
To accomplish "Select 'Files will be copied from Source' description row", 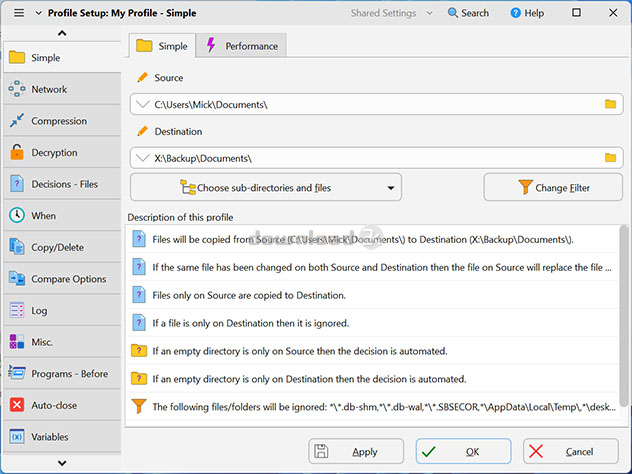I will (372, 239).
